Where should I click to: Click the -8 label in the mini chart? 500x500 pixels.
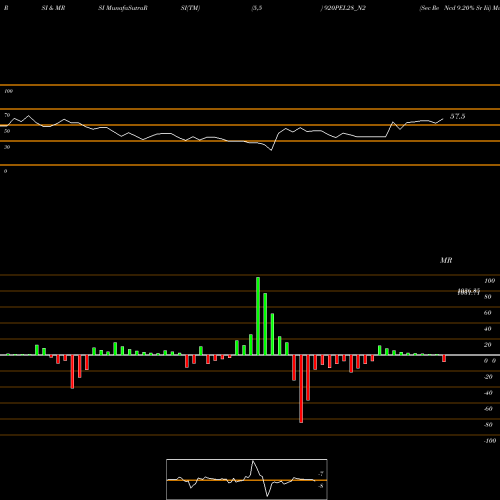click(321, 486)
